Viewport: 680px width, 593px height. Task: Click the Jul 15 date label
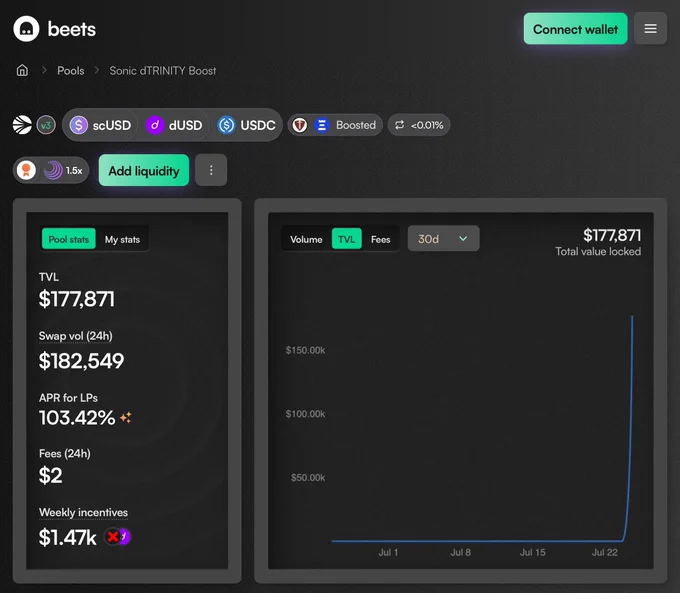coord(533,552)
